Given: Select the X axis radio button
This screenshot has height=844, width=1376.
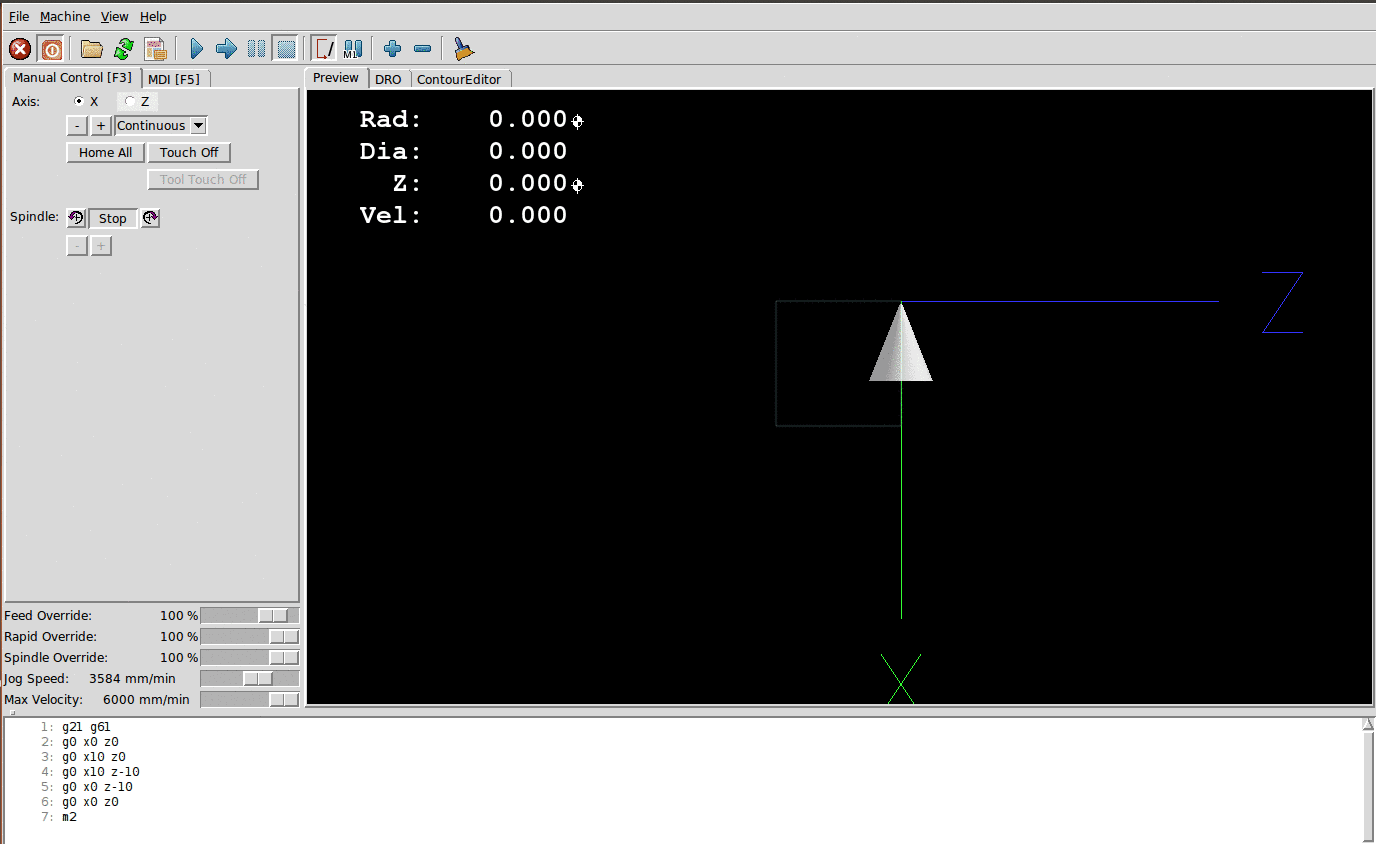Looking at the screenshot, I should [80, 101].
